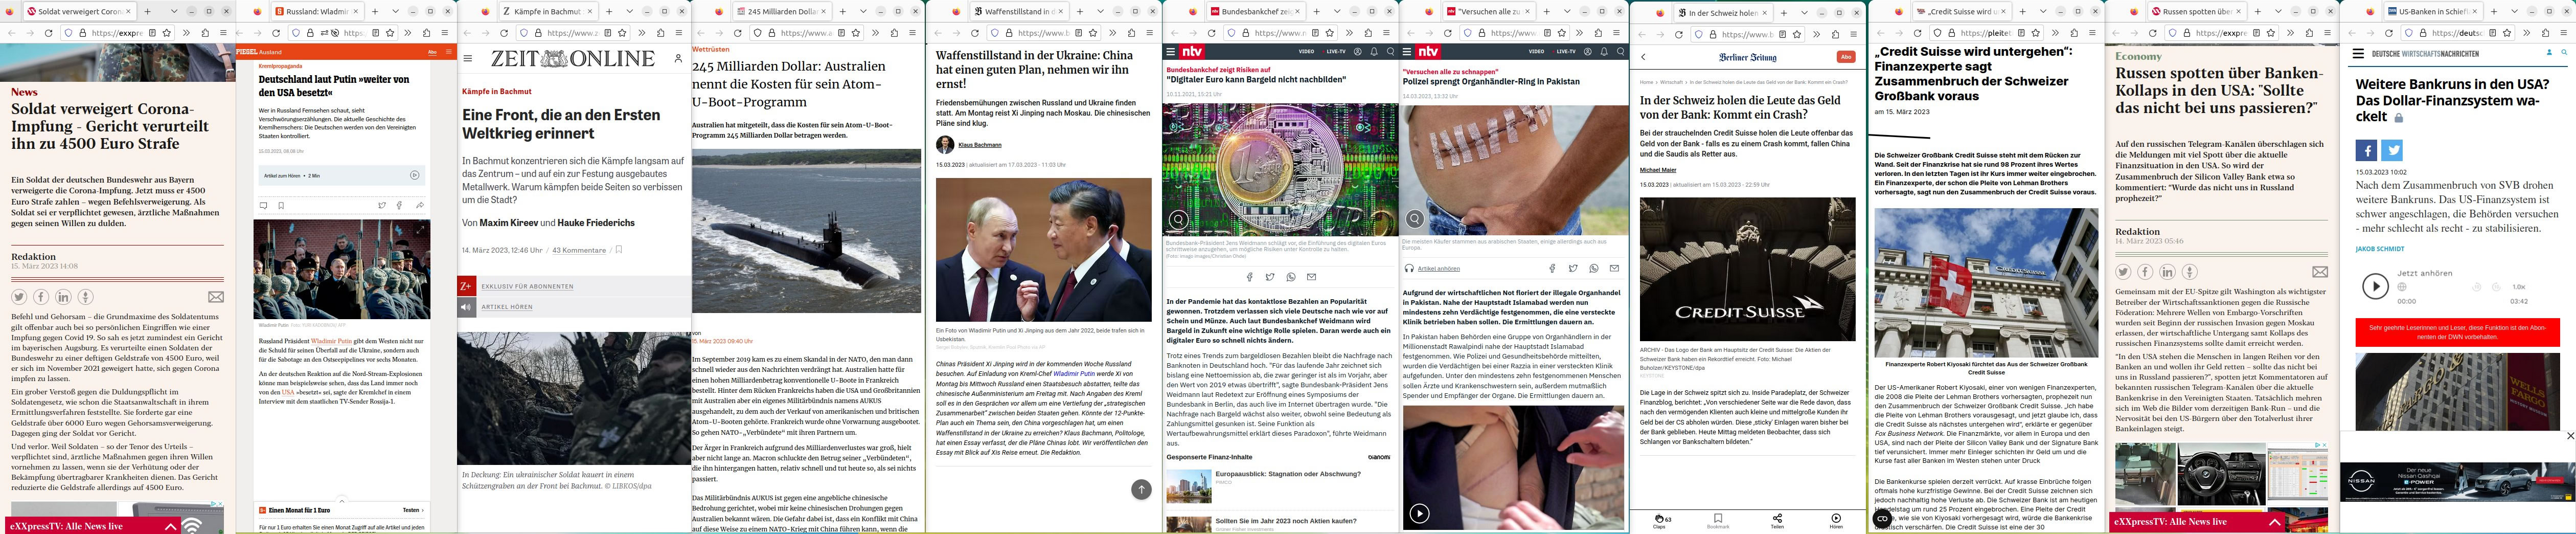Open ntv VIDEO menu in Bundesbankchef window
This screenshot has height=534, width=2576.
coord(1306,51)
